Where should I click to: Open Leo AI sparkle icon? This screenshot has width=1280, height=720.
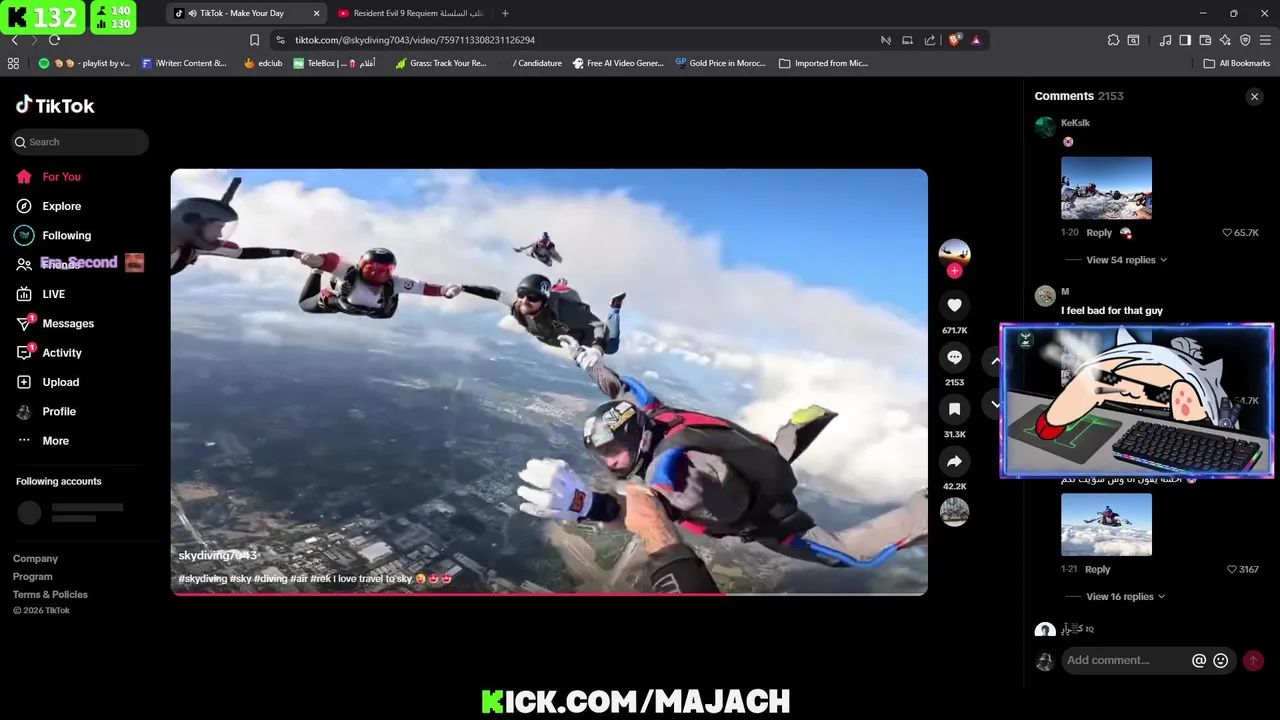pos(1225,40)
